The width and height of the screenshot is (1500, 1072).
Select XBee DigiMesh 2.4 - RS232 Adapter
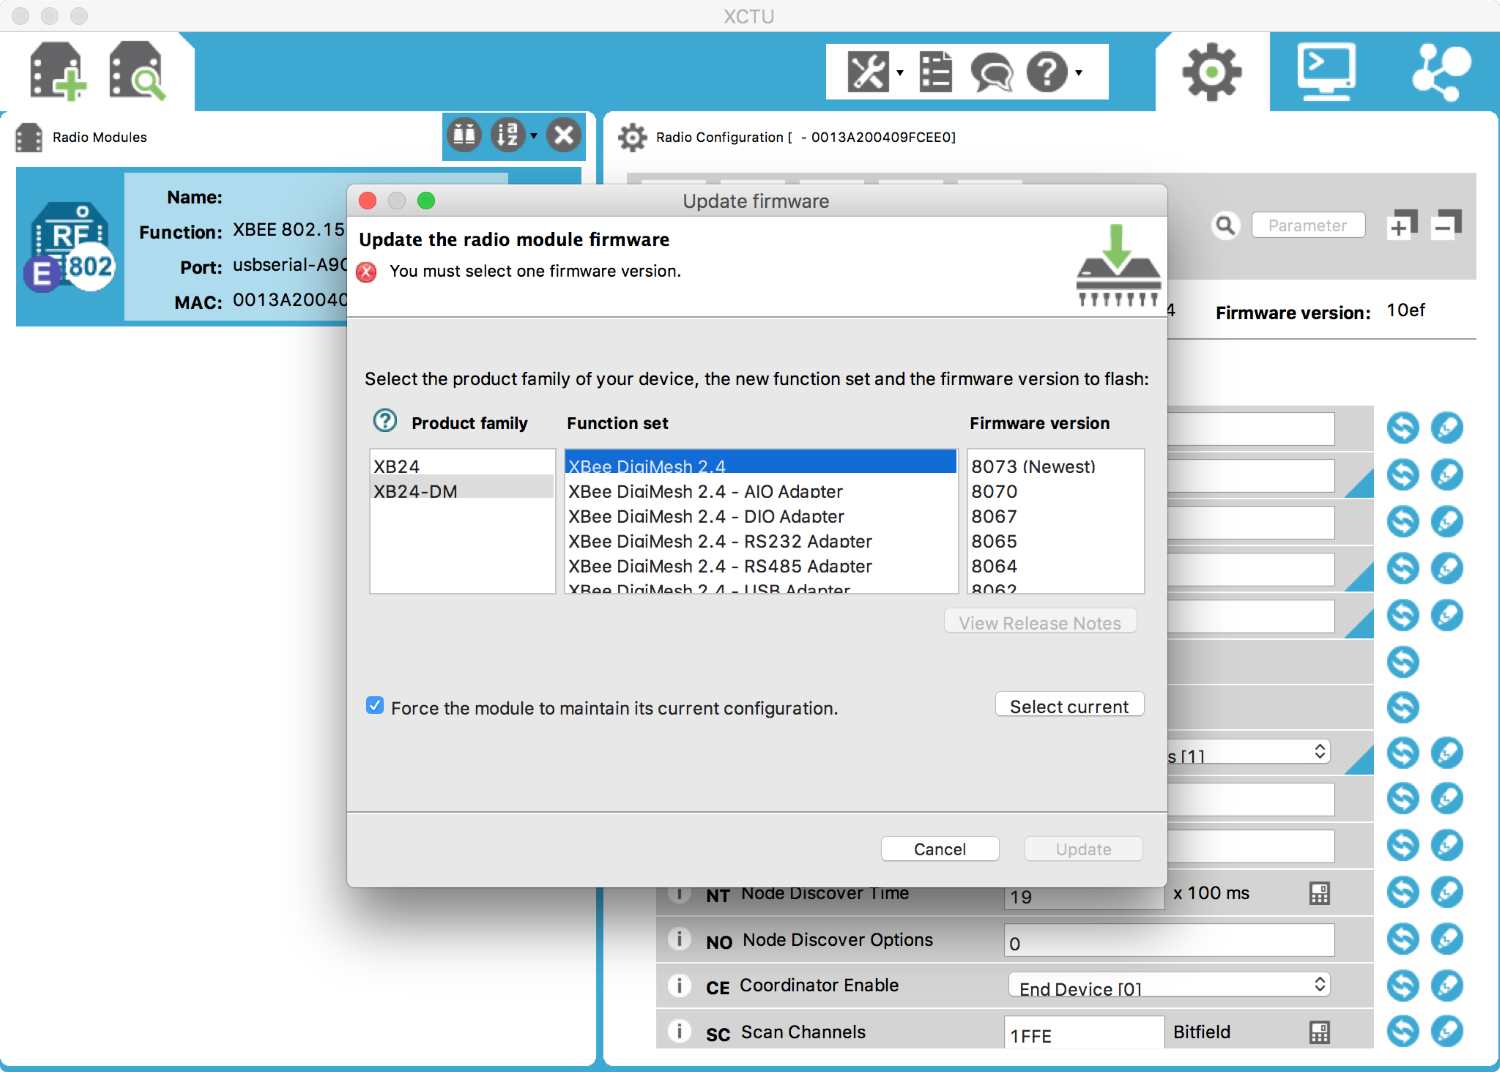719,541
